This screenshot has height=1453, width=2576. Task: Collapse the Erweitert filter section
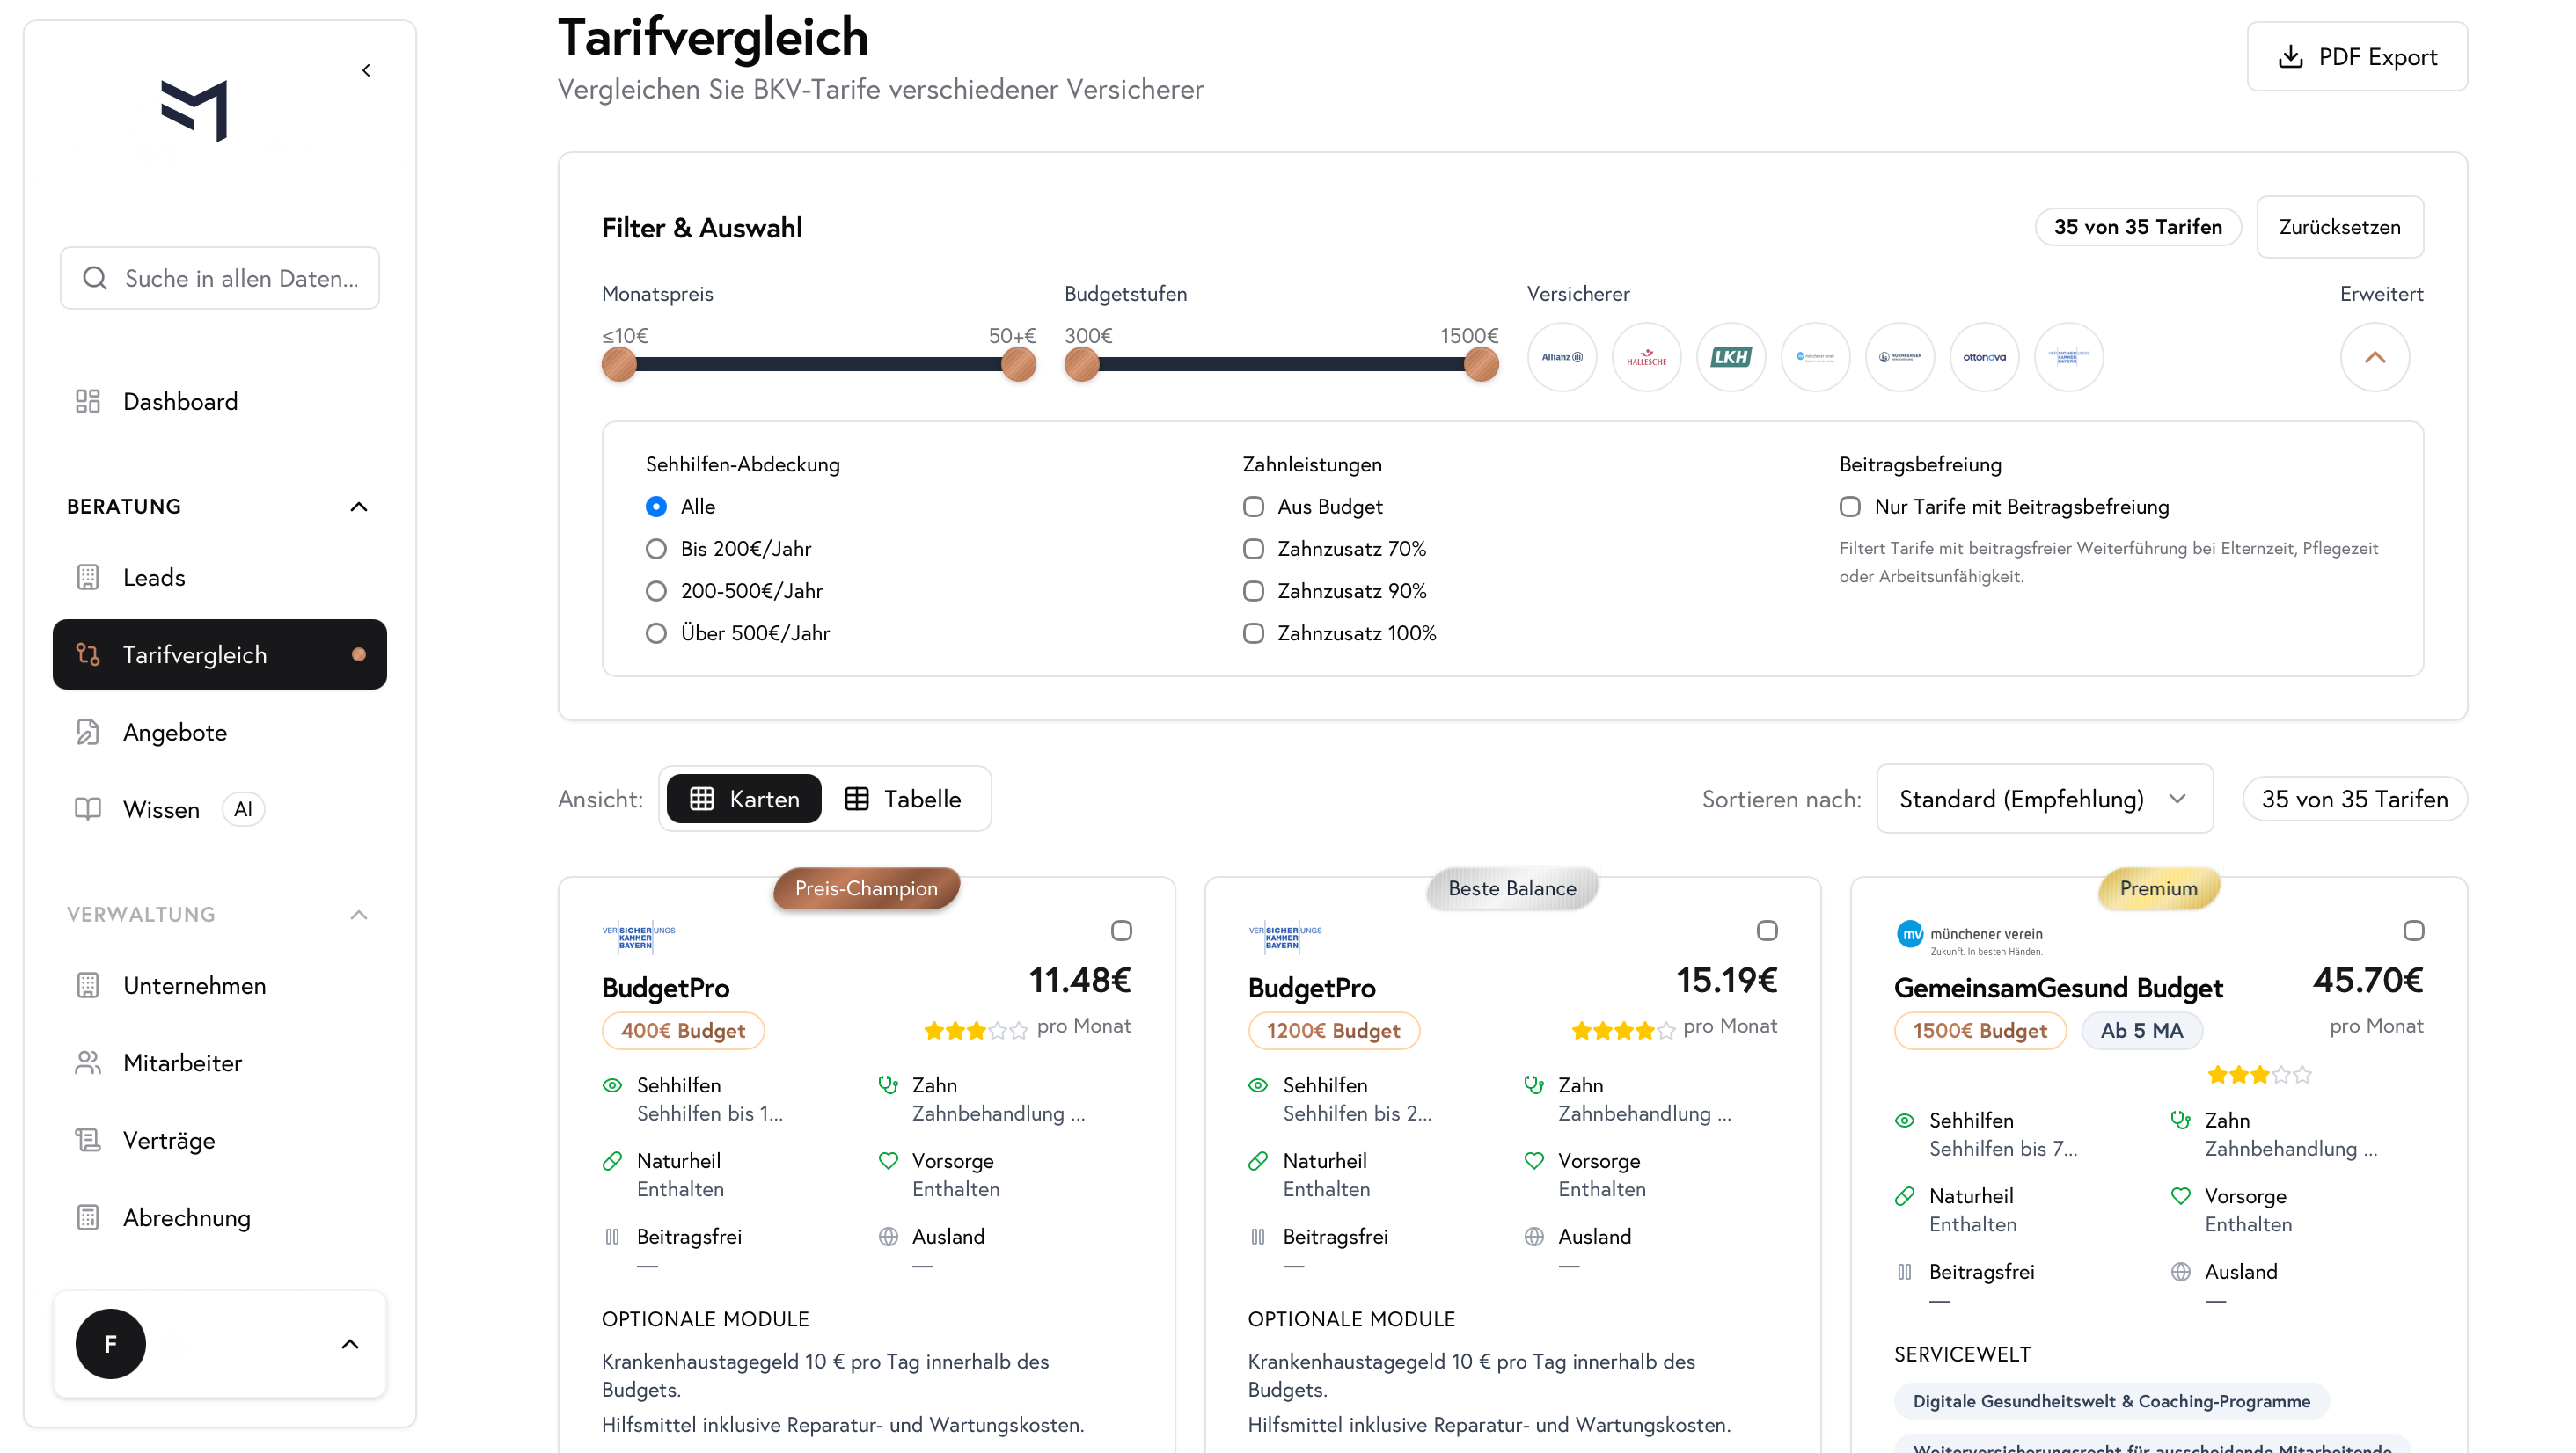[2374, 357]
